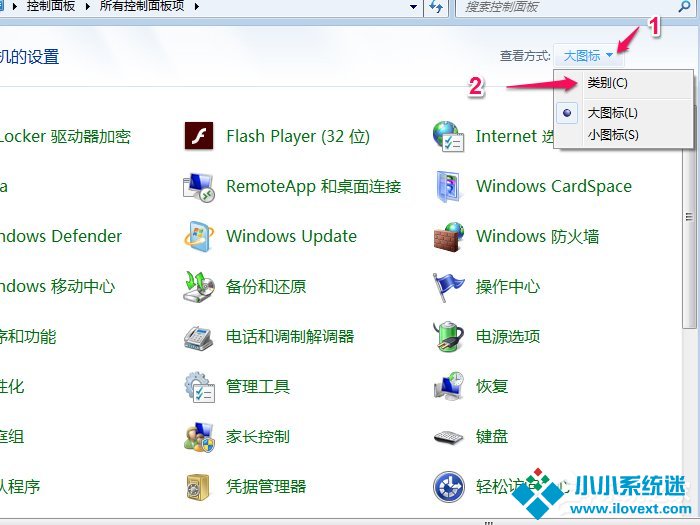Click the 控制面板 breadcrumb
This screenshot has width=700, height=525.
pyautogui.click(x=51, y=6)
